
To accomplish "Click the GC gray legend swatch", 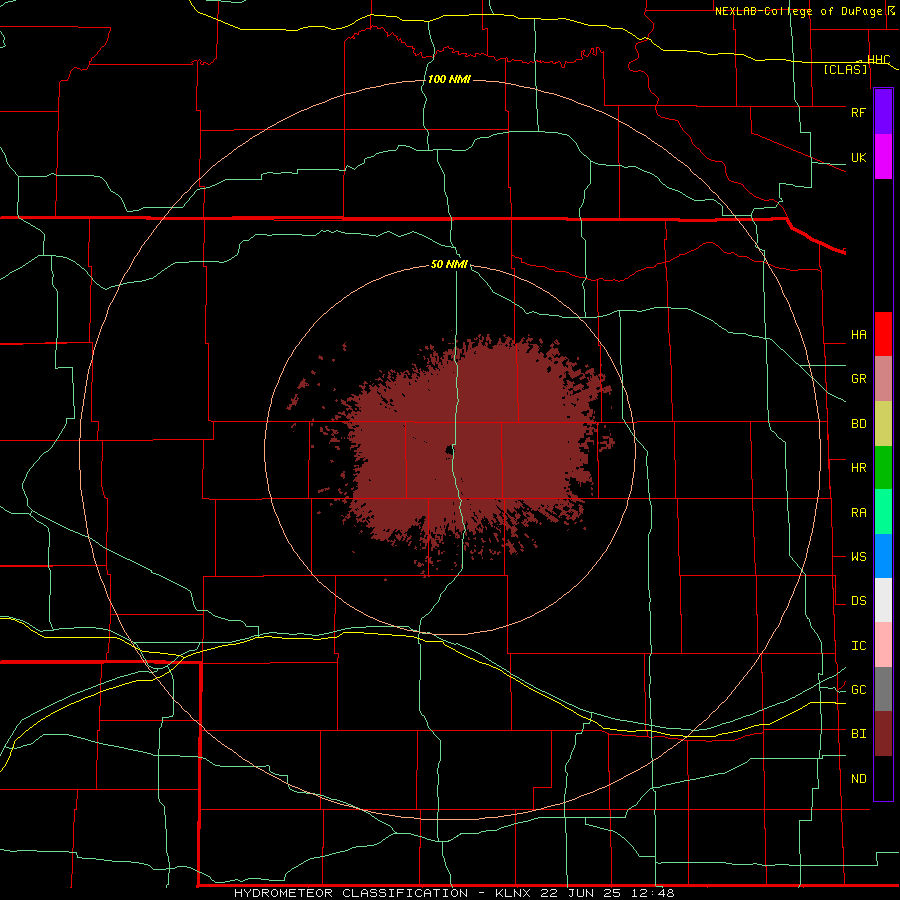I will 883,689.
